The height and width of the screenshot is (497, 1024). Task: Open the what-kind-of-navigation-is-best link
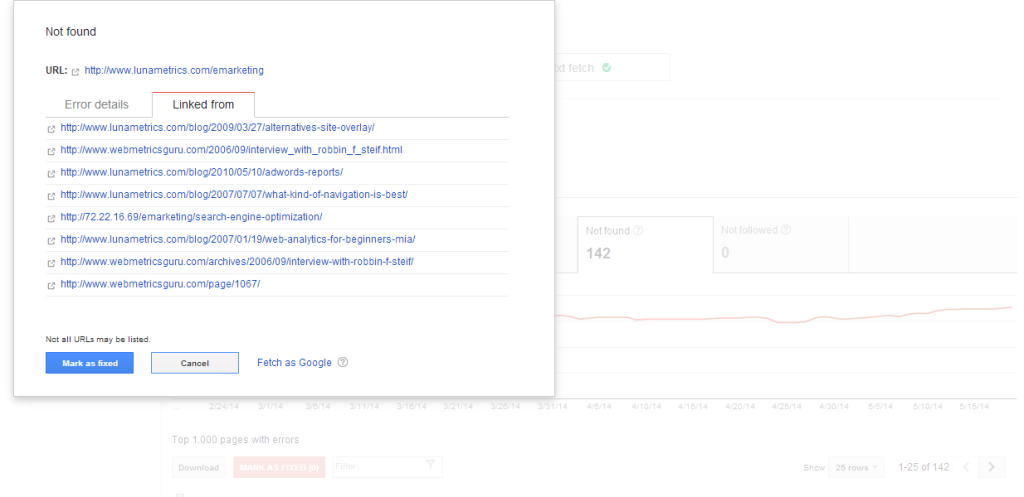(x=234, y=194)
